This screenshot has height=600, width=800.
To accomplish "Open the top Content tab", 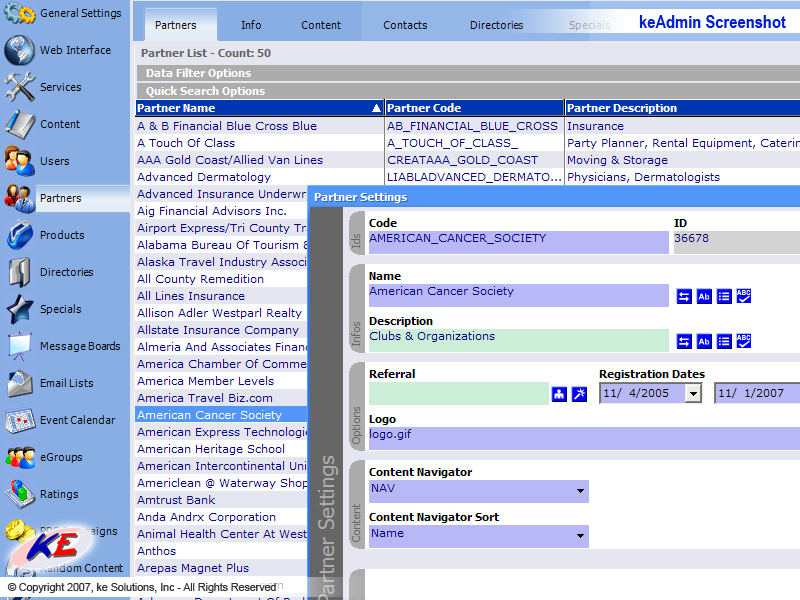I will (x=321, y=25).
